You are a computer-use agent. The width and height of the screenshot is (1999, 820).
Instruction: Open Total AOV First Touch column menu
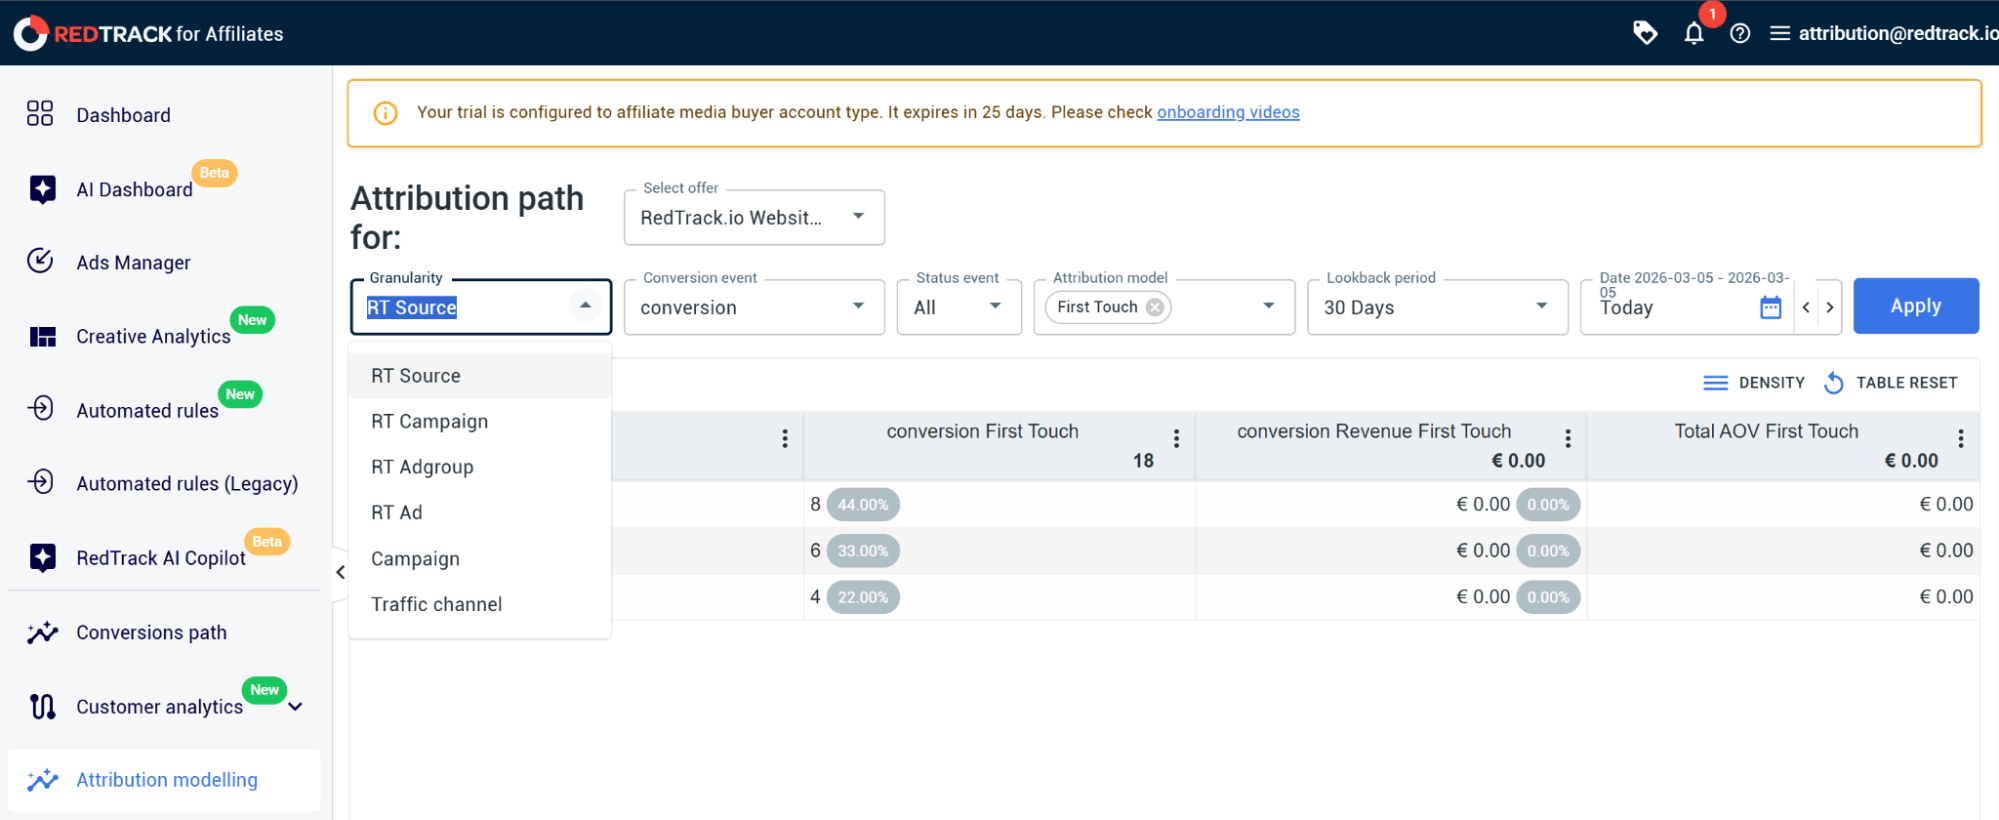click(1960, 438)
